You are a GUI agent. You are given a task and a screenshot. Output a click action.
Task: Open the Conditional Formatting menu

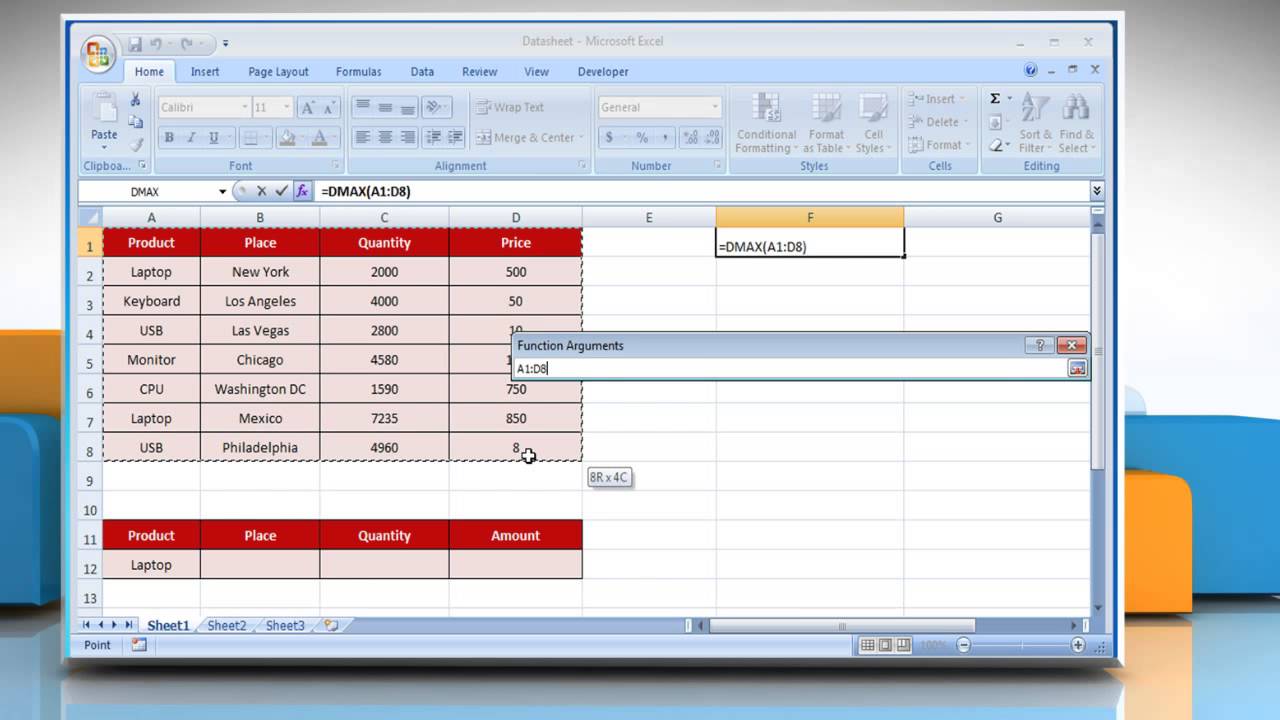point(766,123)
